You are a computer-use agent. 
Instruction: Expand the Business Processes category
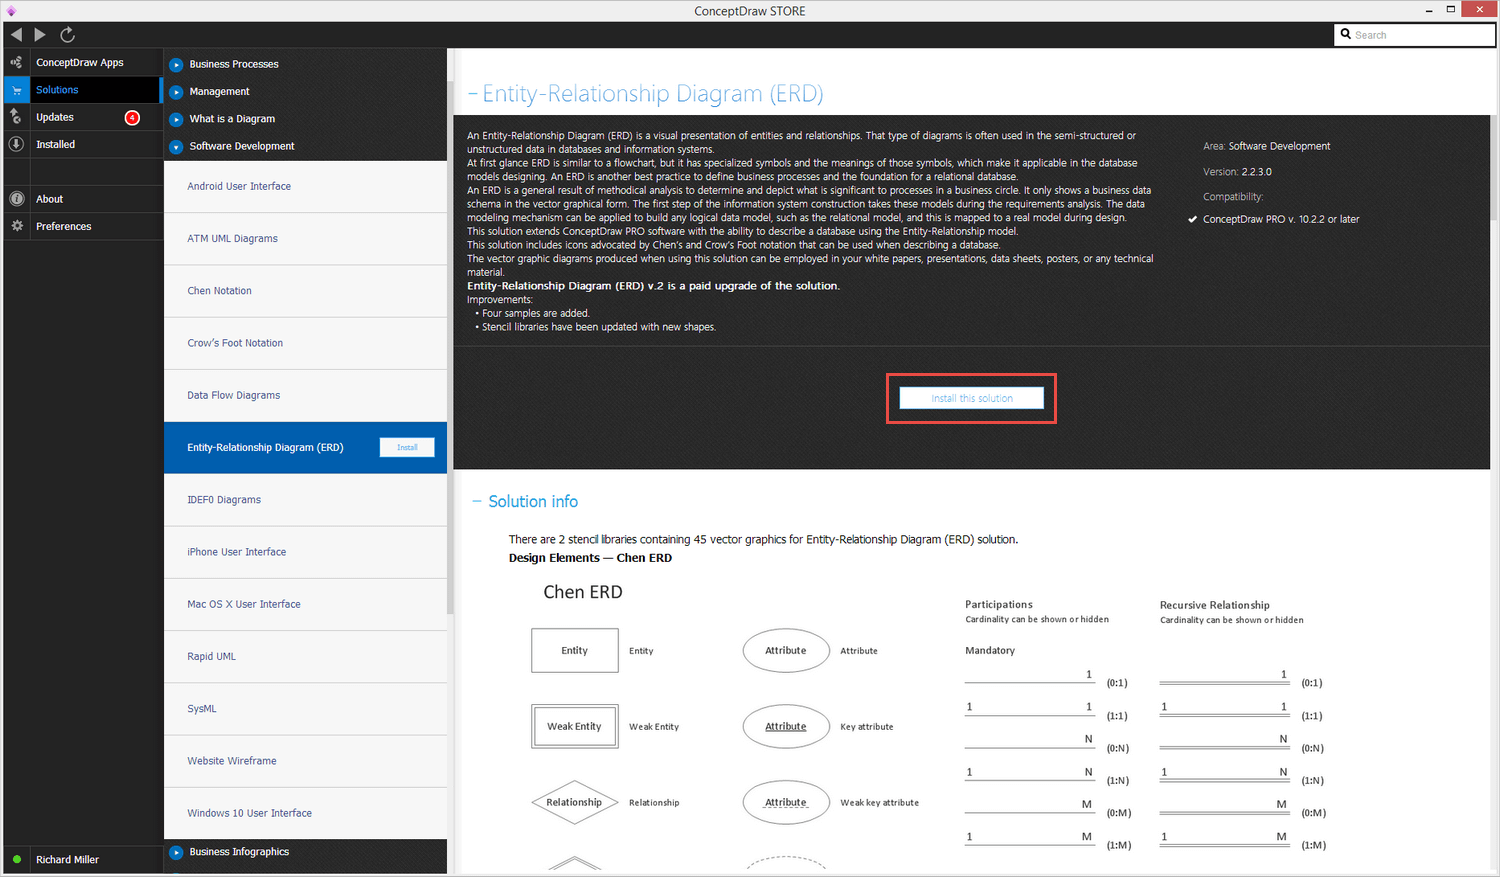pos(176,64)
